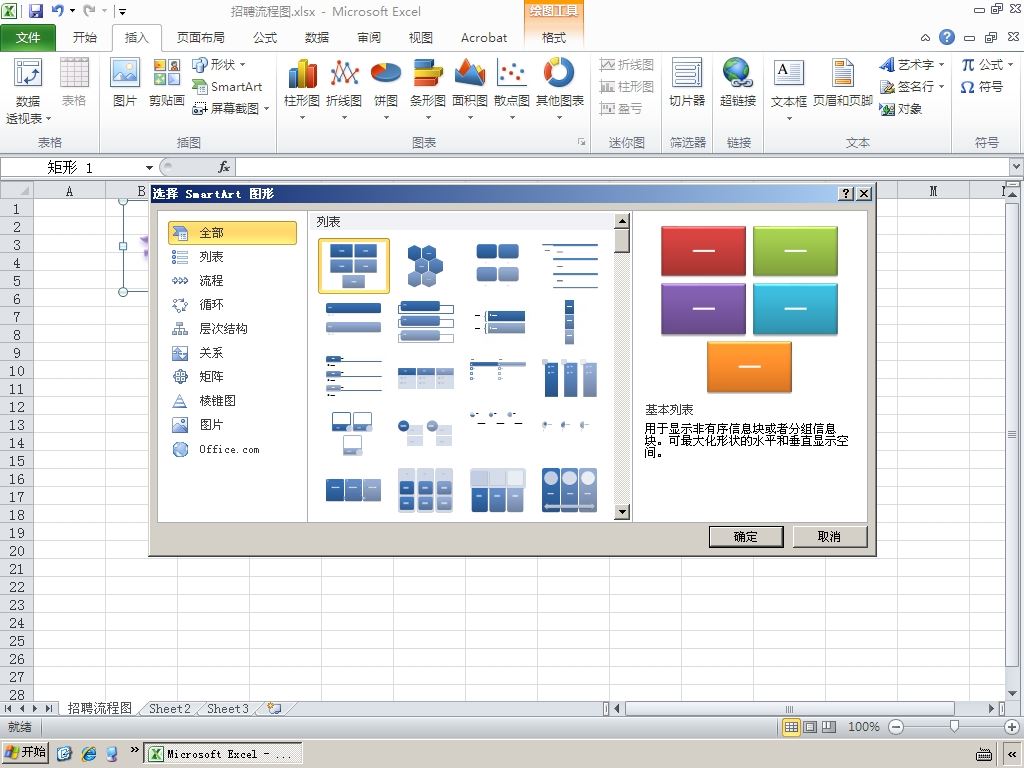Switch to the Page Layout tab

200,38
